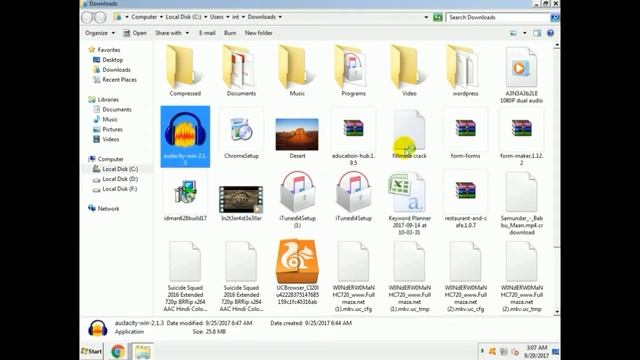Toggle the preview pane

537,33
